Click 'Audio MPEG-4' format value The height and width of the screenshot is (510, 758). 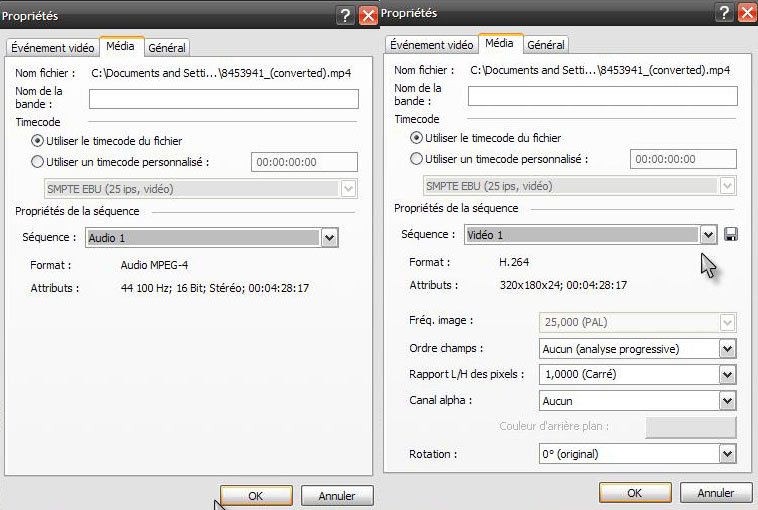tap(154, 265)
